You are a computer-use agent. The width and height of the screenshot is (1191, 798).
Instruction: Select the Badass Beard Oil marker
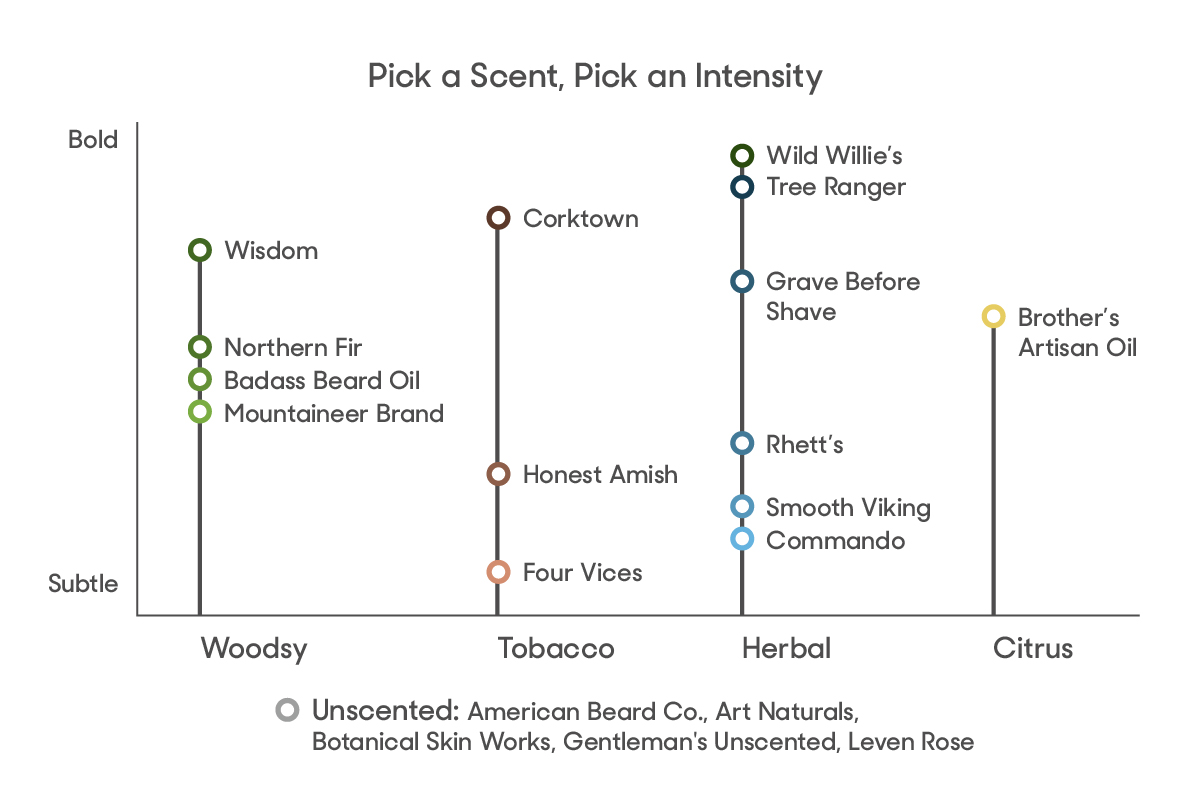click(x=200, y=379)
